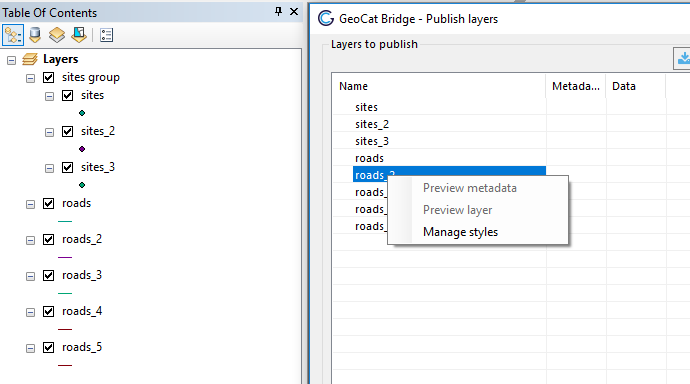The image size is (690, 384).
Task: Sort by the Name column header
Action: click(439, 86)
